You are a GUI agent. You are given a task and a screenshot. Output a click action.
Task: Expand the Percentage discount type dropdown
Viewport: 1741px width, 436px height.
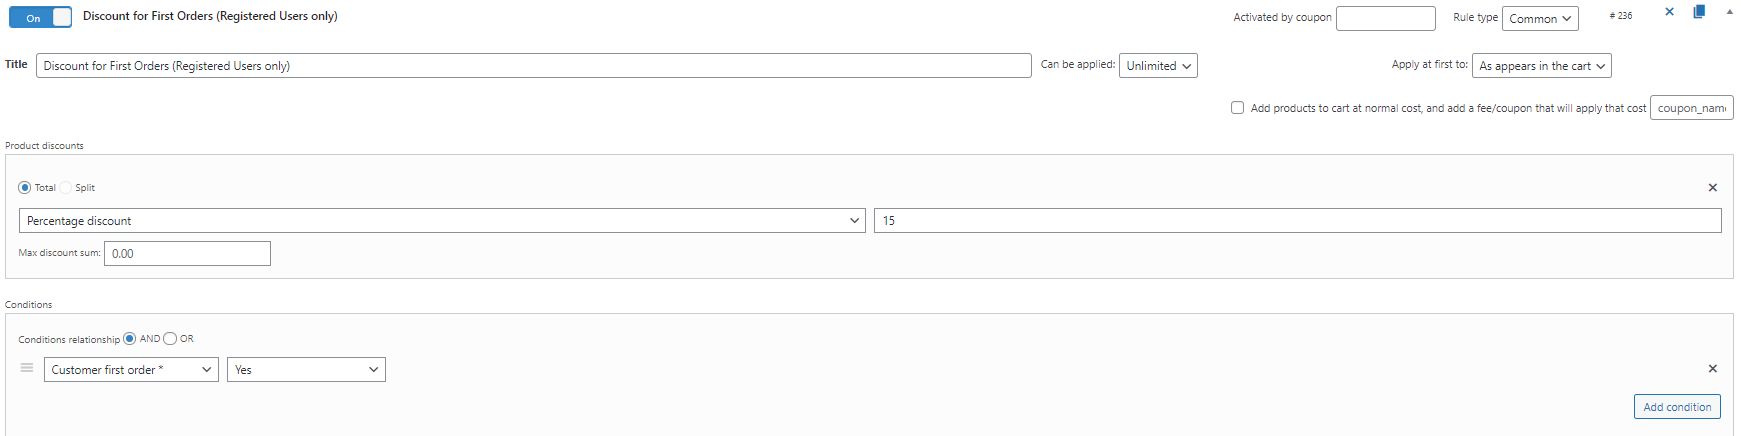pos(442,221)
